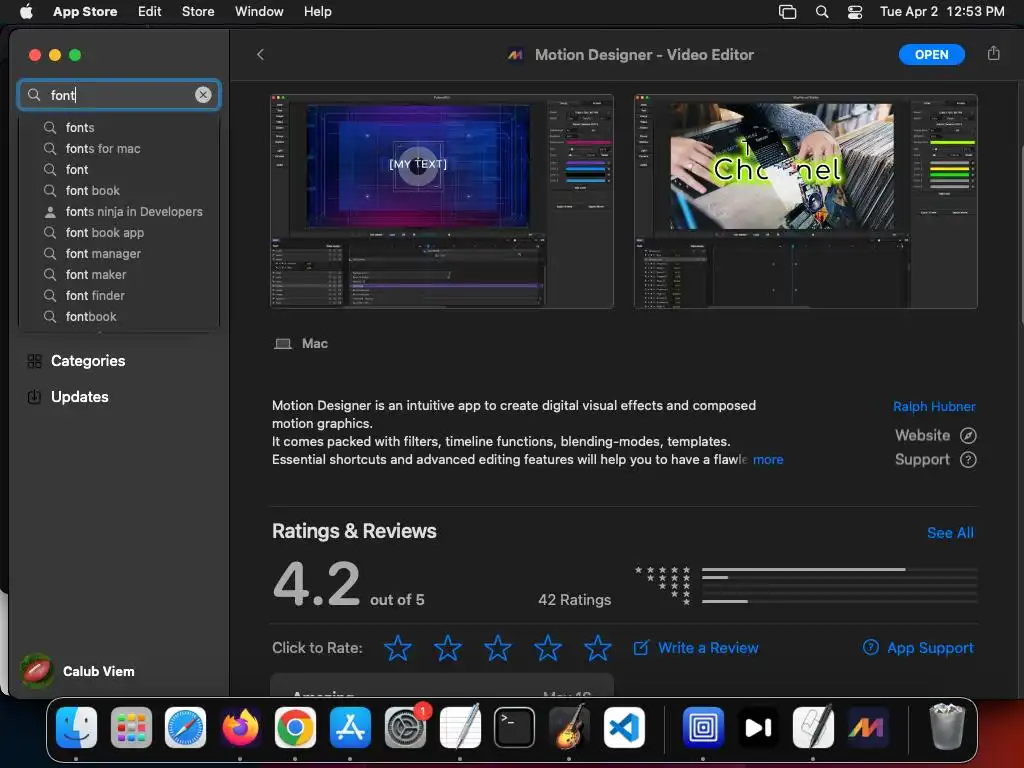Launch GarageBand from the Dock
The image size is (1024, 768).
tap(569, 728)
